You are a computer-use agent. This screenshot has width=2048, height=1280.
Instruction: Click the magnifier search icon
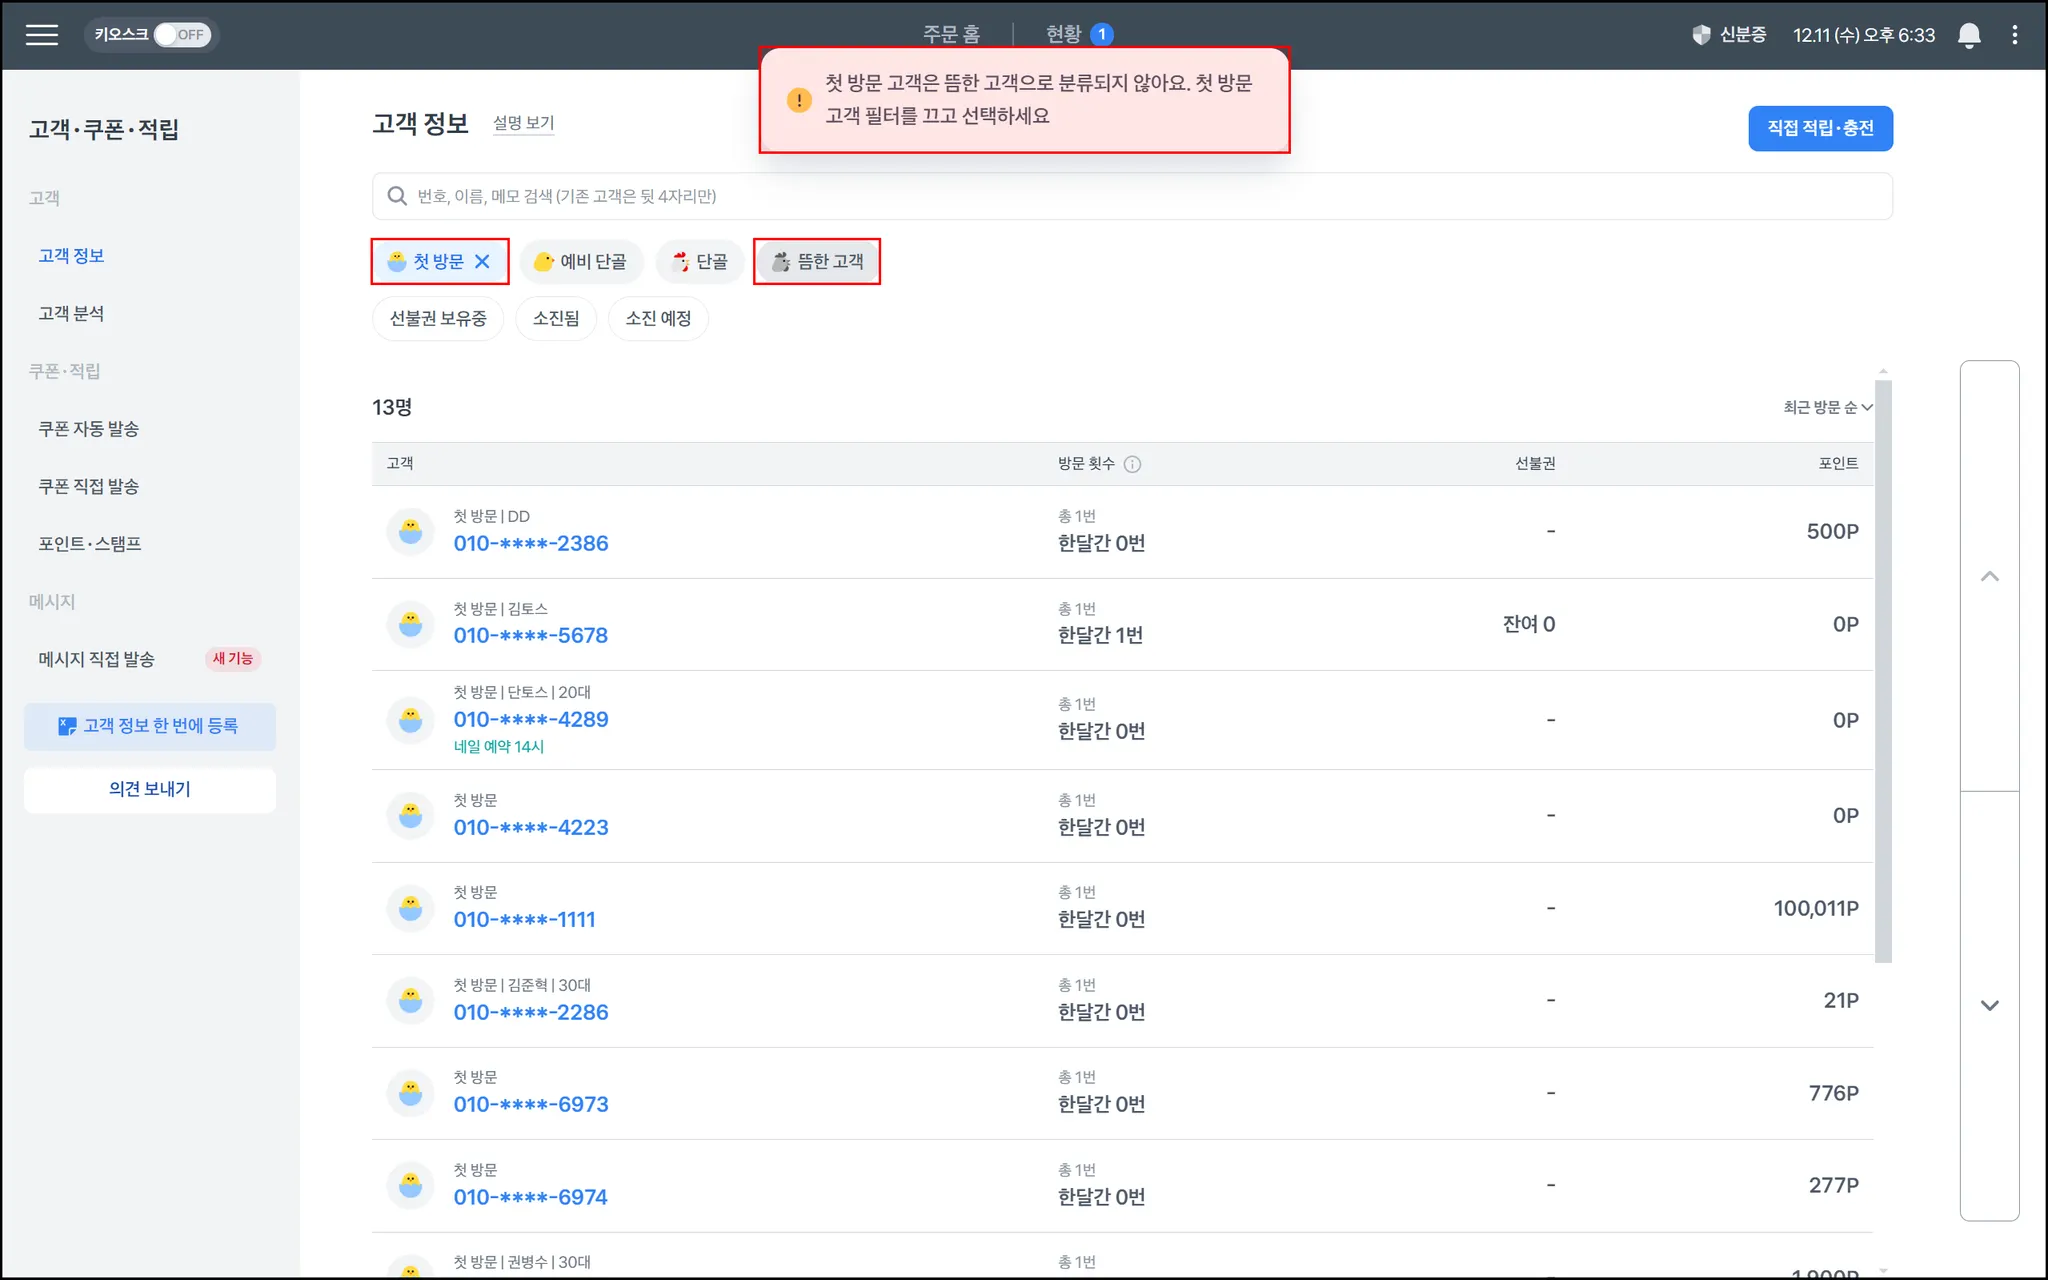397,196
